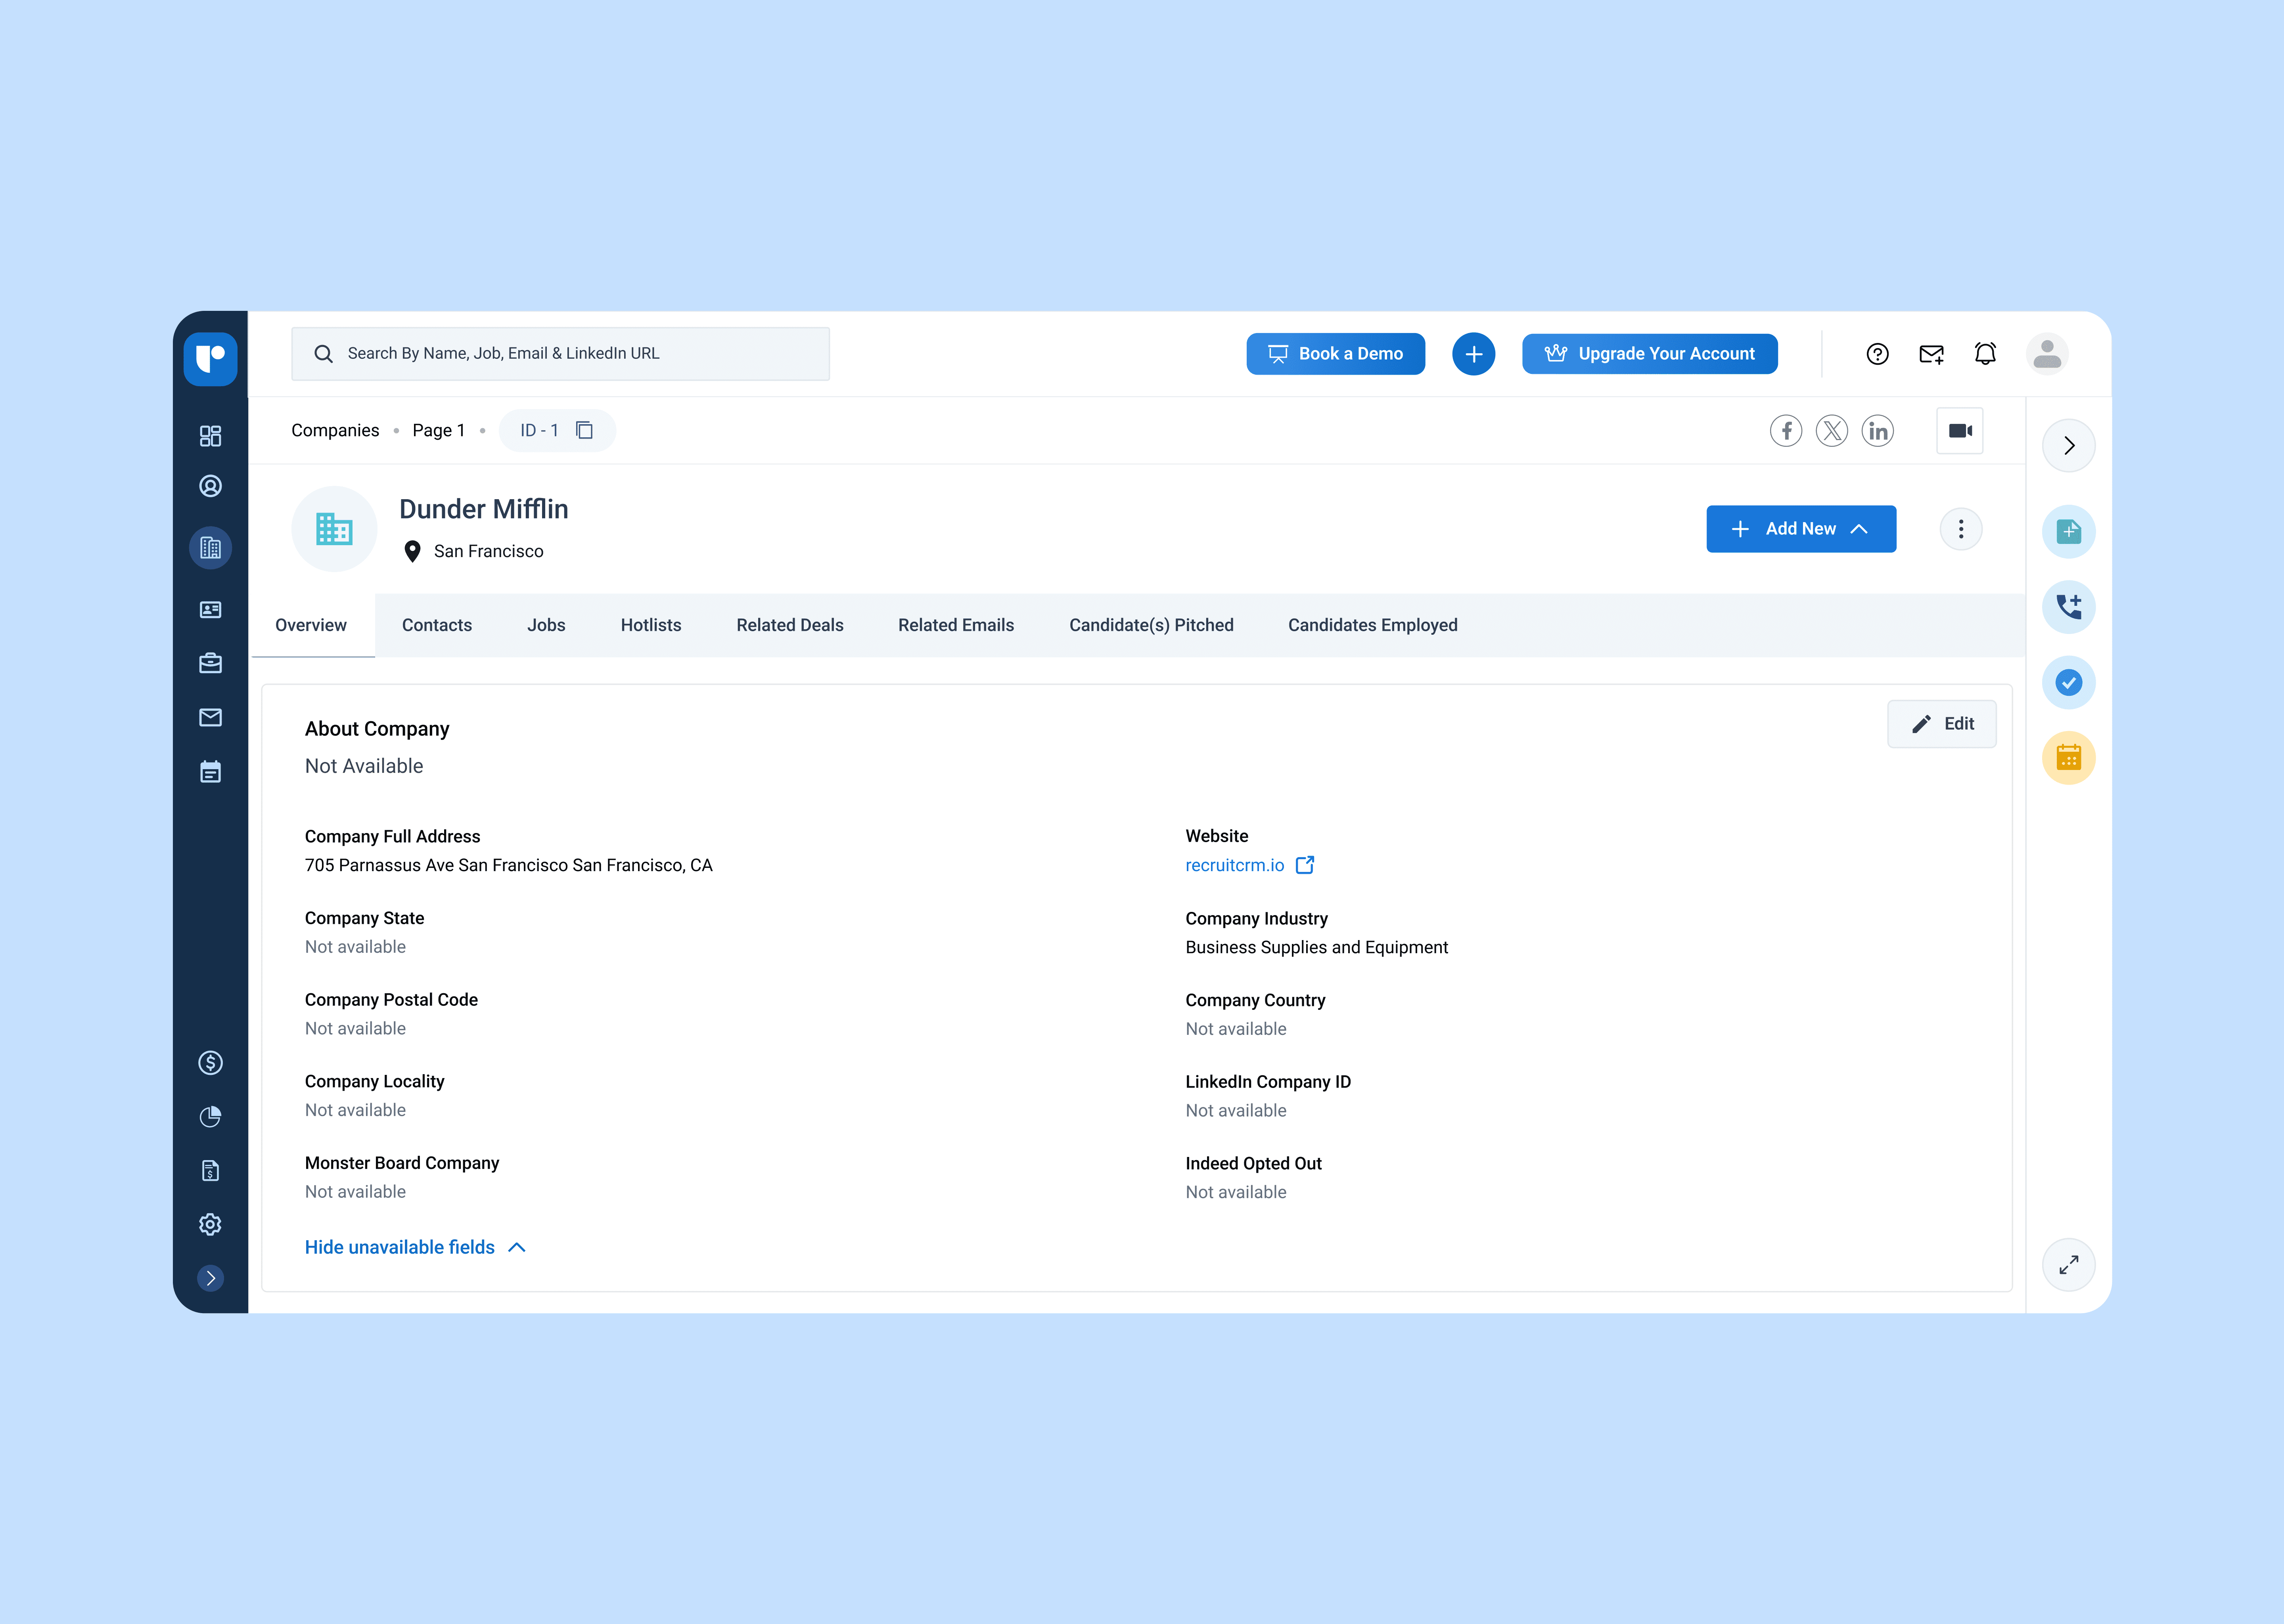2284x1624 pixels.
Task: Open the recruitcrm.io website link
Action: tap(1234, 865)
